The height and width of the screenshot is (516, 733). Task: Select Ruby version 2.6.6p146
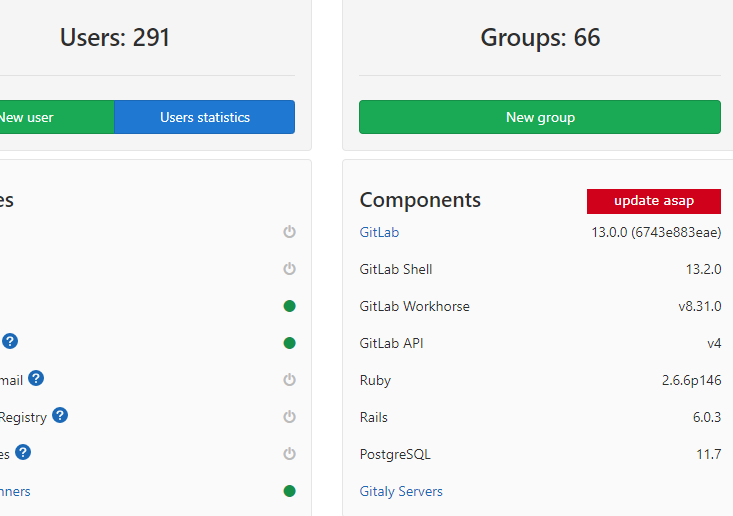691,380
